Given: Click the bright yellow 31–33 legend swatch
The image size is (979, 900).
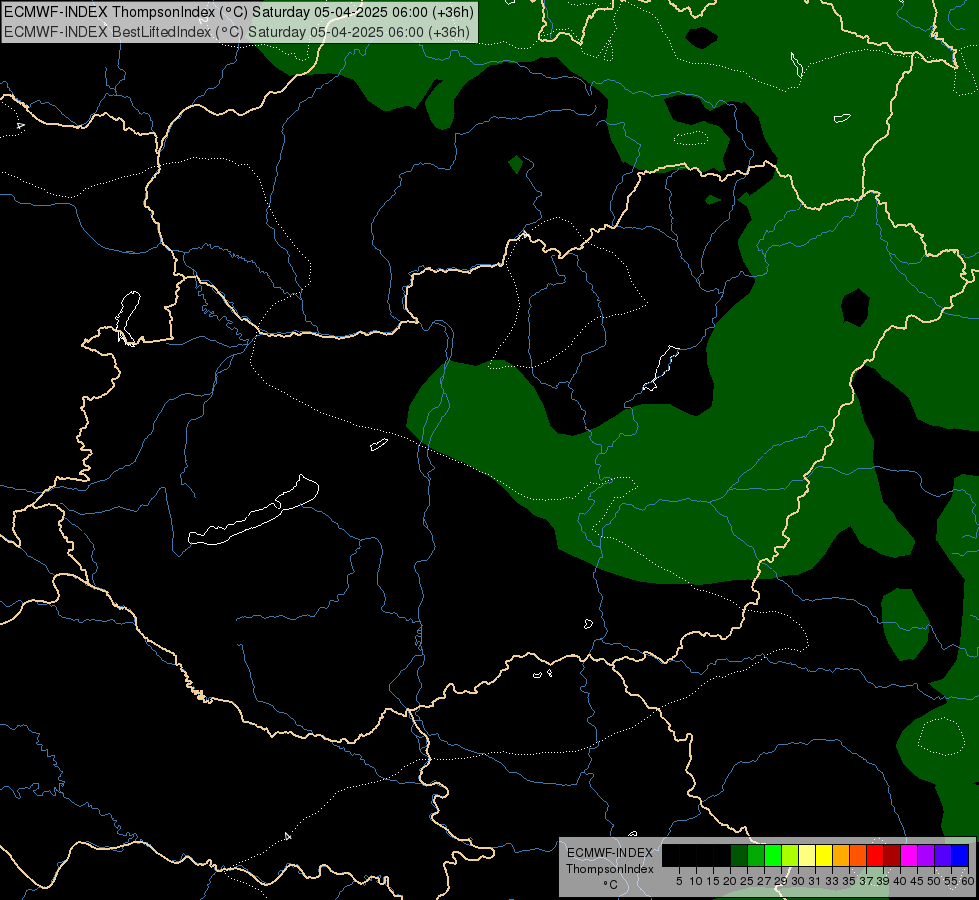Looking at the screenshot, I should click(x=824, y=855).
